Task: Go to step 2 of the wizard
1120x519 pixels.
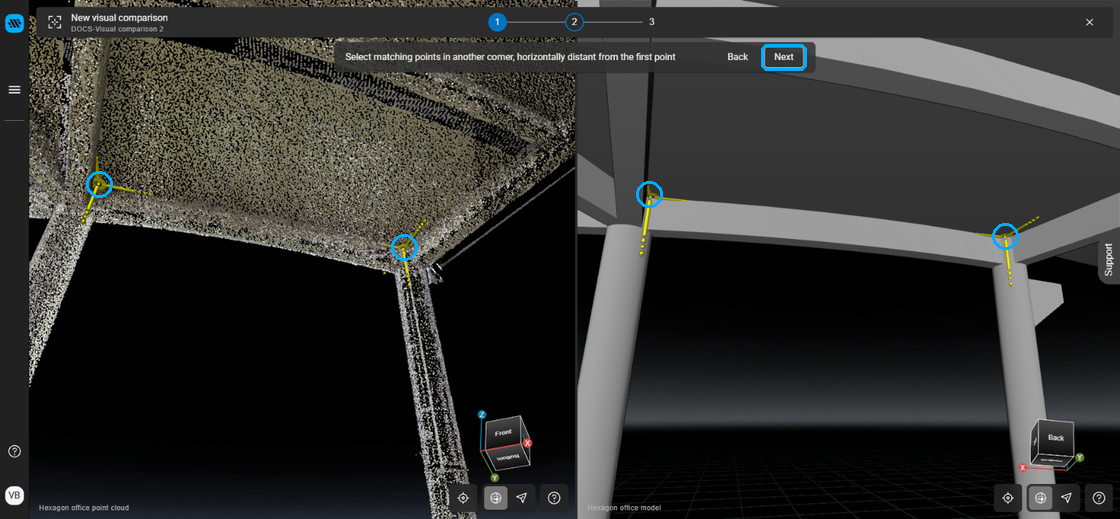Action: tap(574, 22)
